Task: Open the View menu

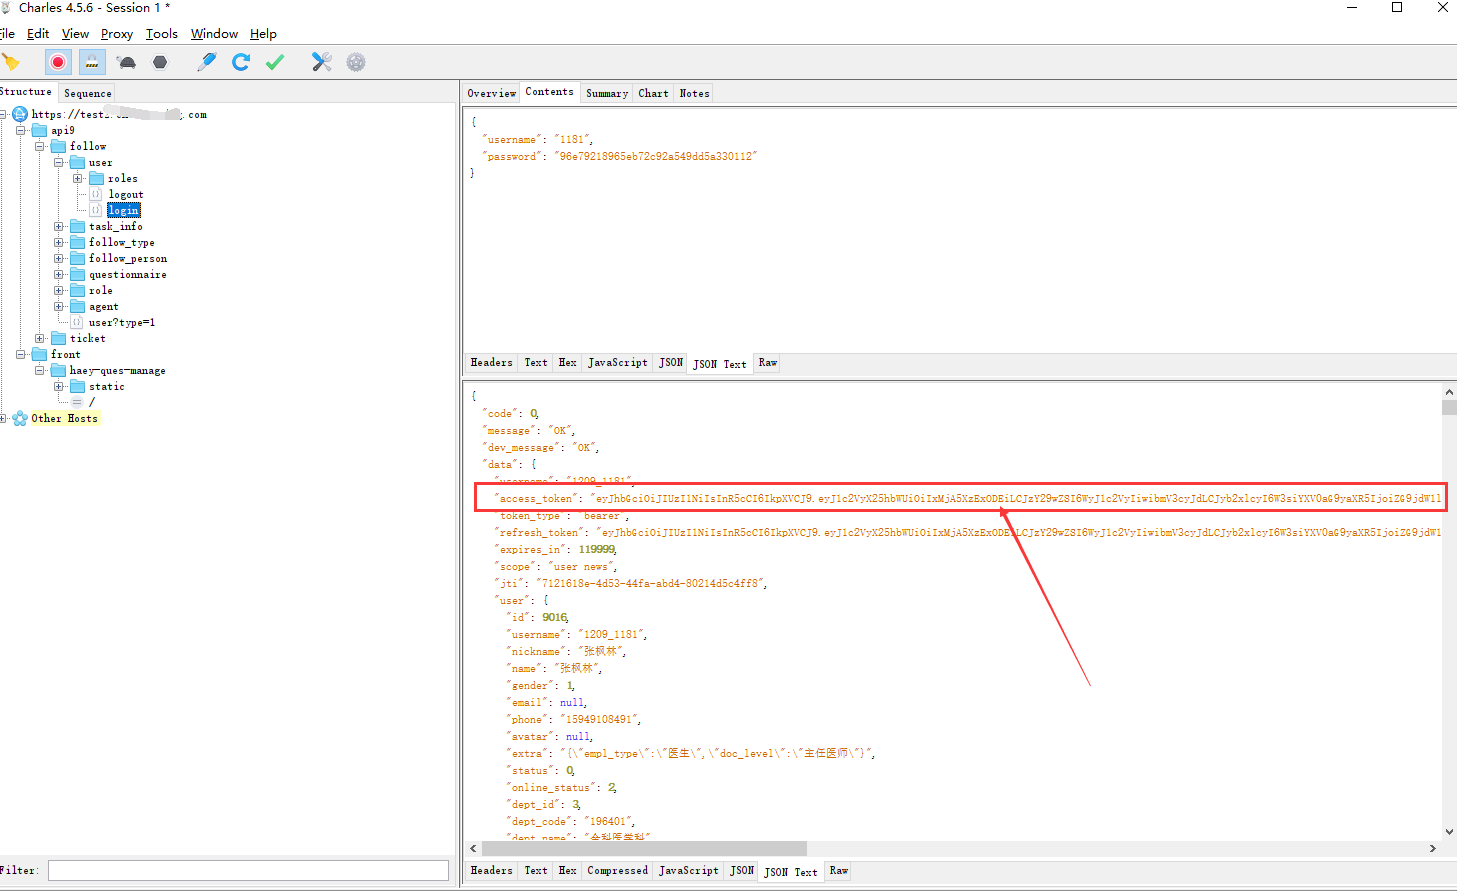Action: [x=75, y=33]
